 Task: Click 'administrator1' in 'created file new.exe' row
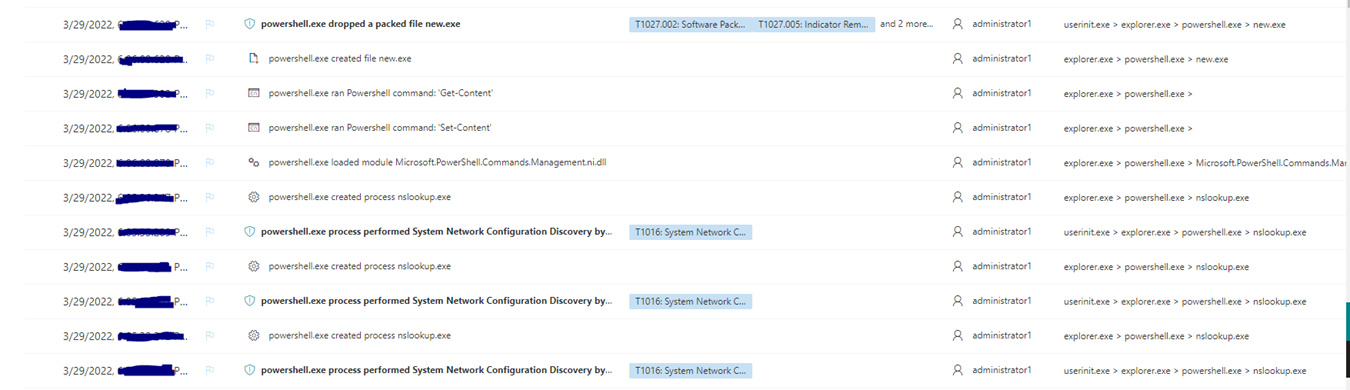click(1001, 58)
